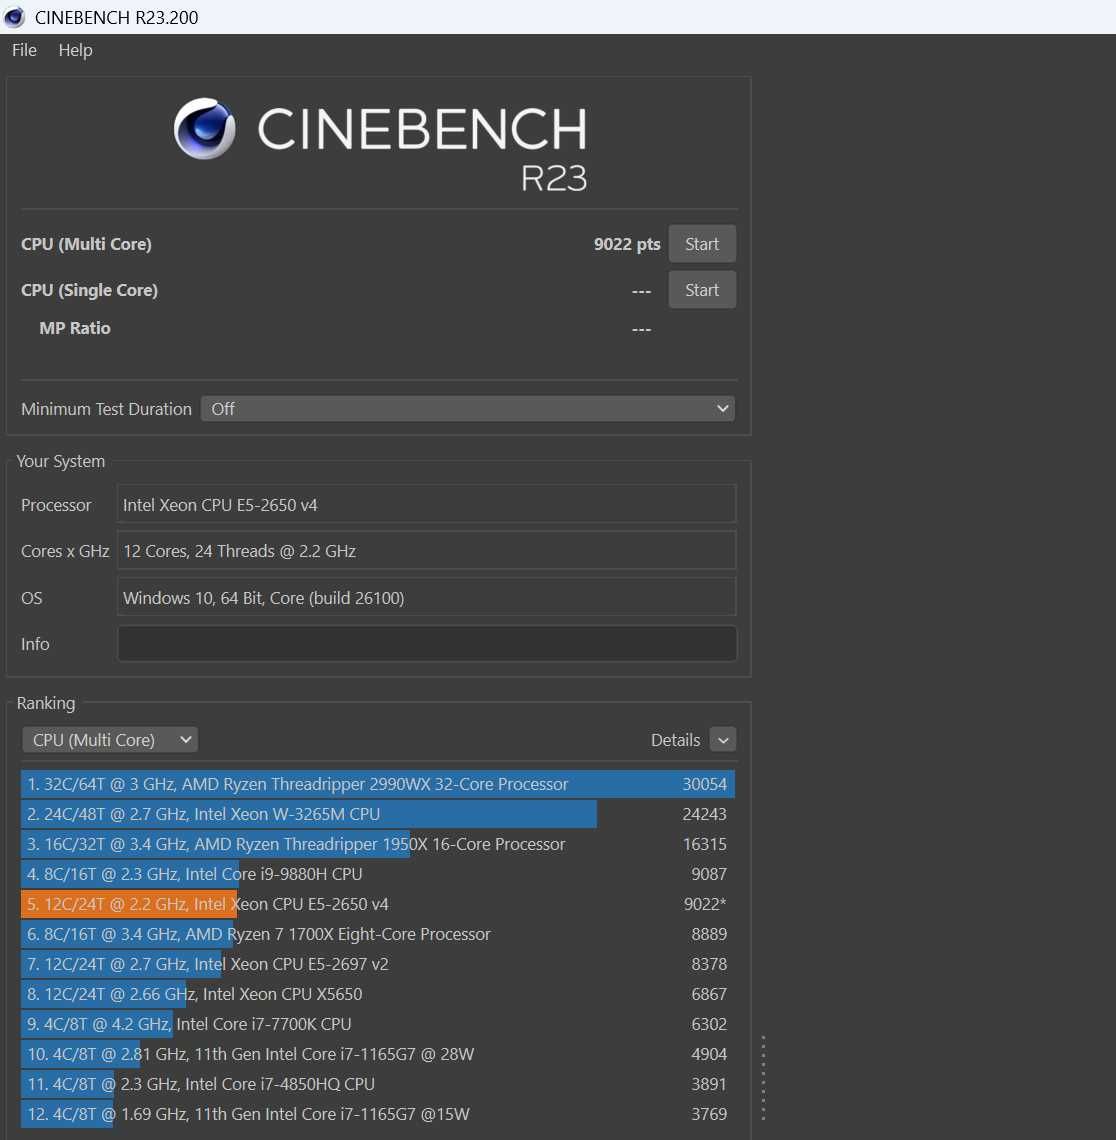The width and height of the screenshot is (1116, 1140).
Task: Expand the ranking Details chevron
Action: click(723, 740)
